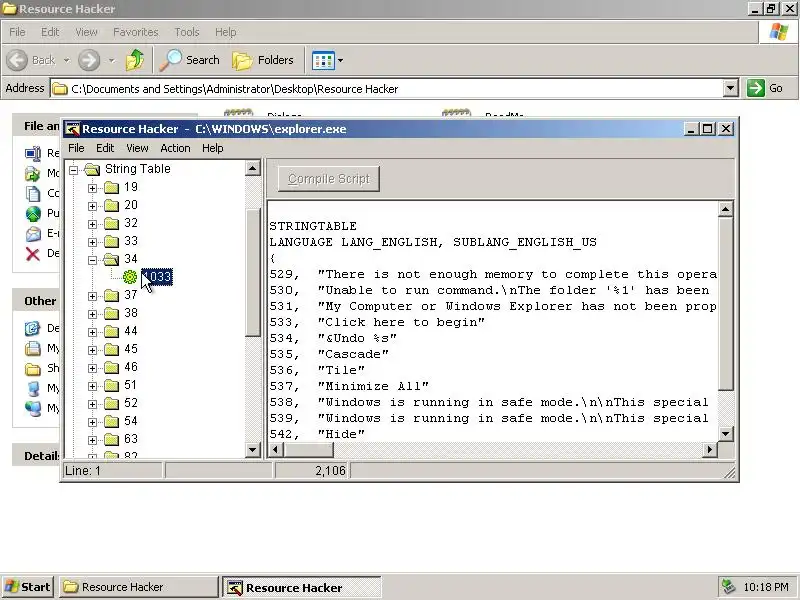The image size is (800, 600).
Task: Click folder icon for entry 45
Action: (111, 349)
